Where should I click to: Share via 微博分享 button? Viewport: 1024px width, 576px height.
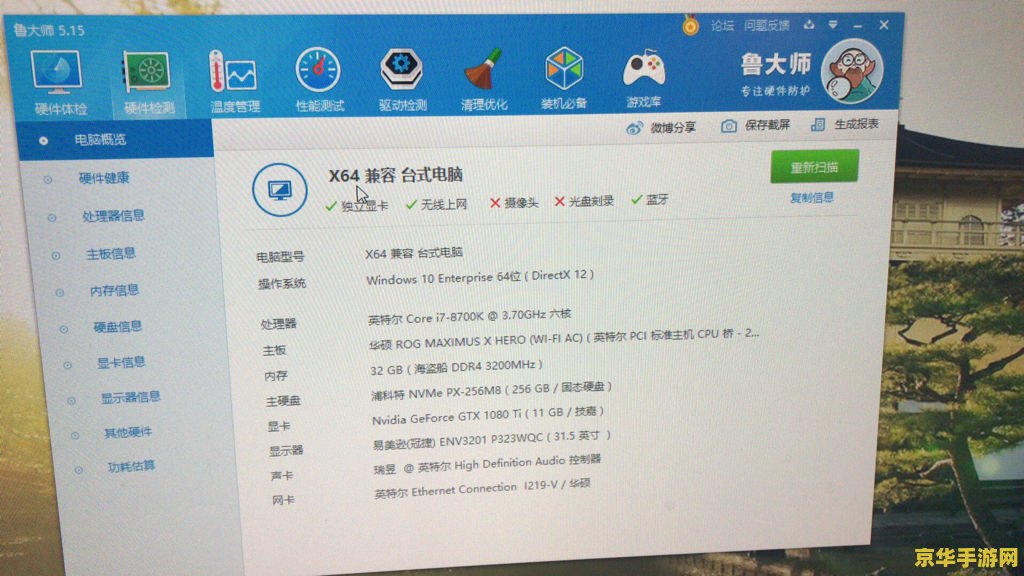coord(661,128)
